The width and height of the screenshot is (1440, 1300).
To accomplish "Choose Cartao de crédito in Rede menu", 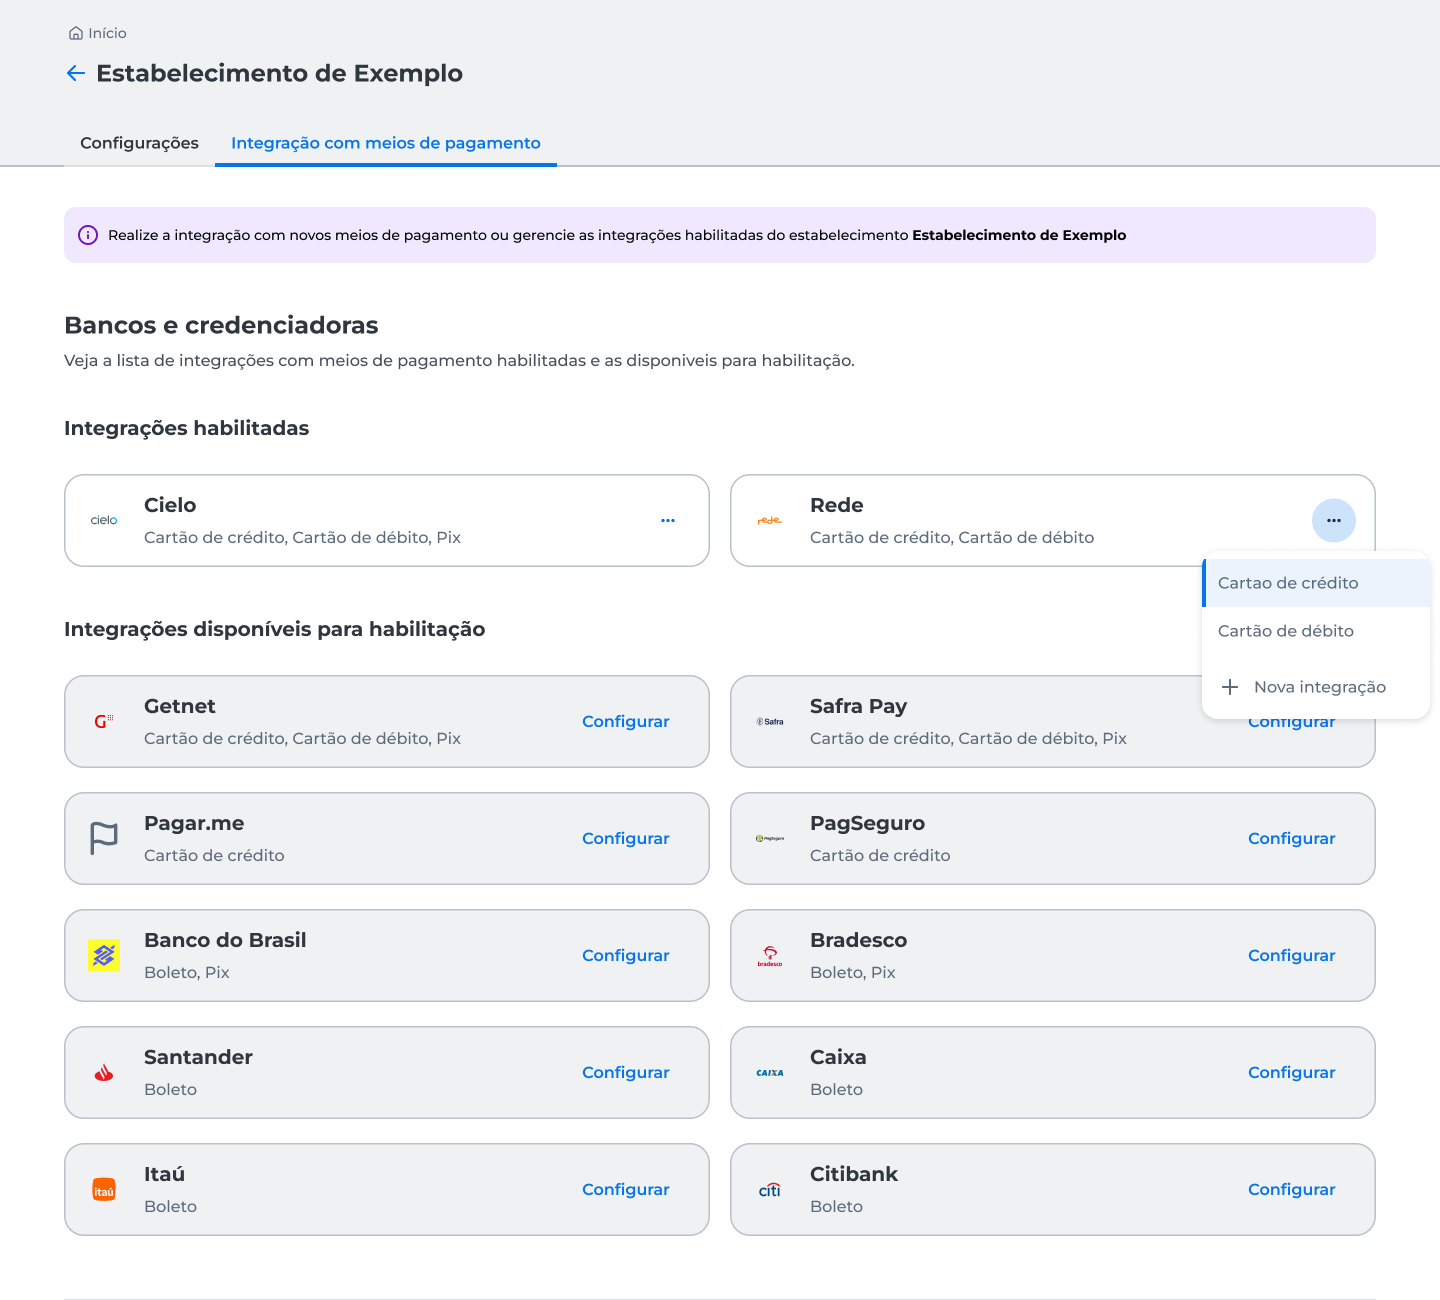I will (x=1316, y=583).
